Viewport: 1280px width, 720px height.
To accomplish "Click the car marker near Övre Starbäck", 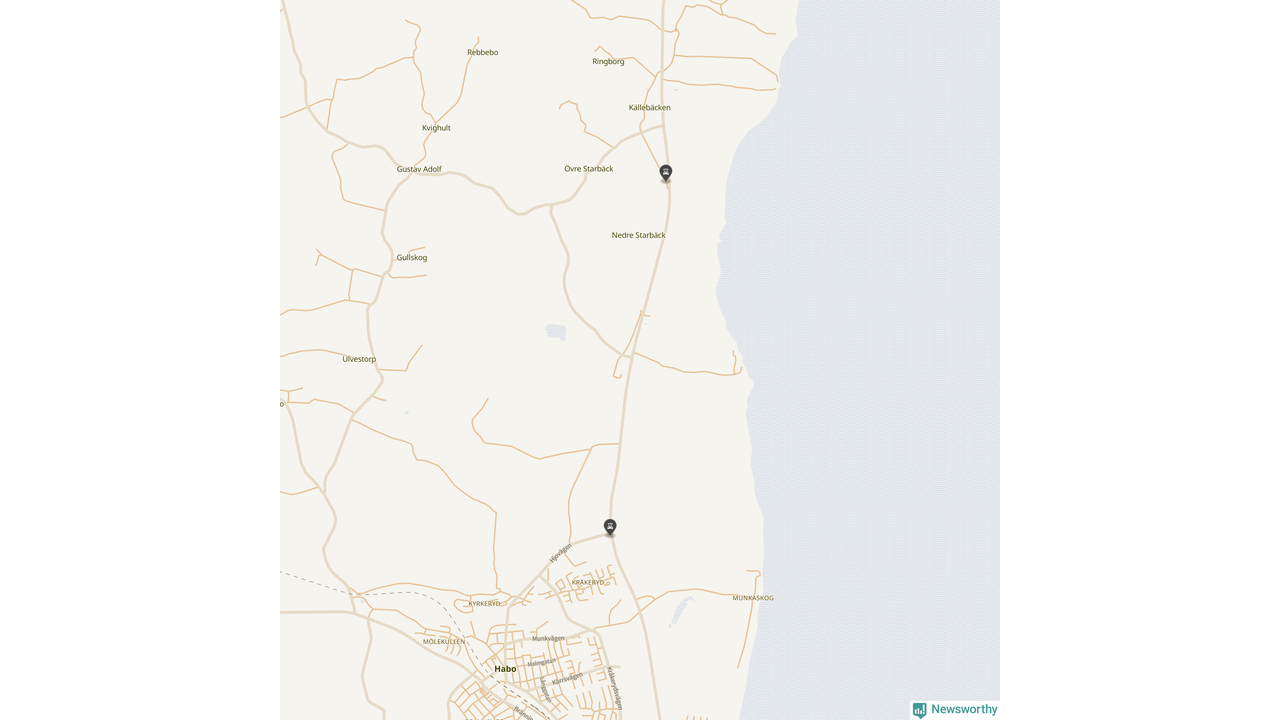I will (666, 173).
